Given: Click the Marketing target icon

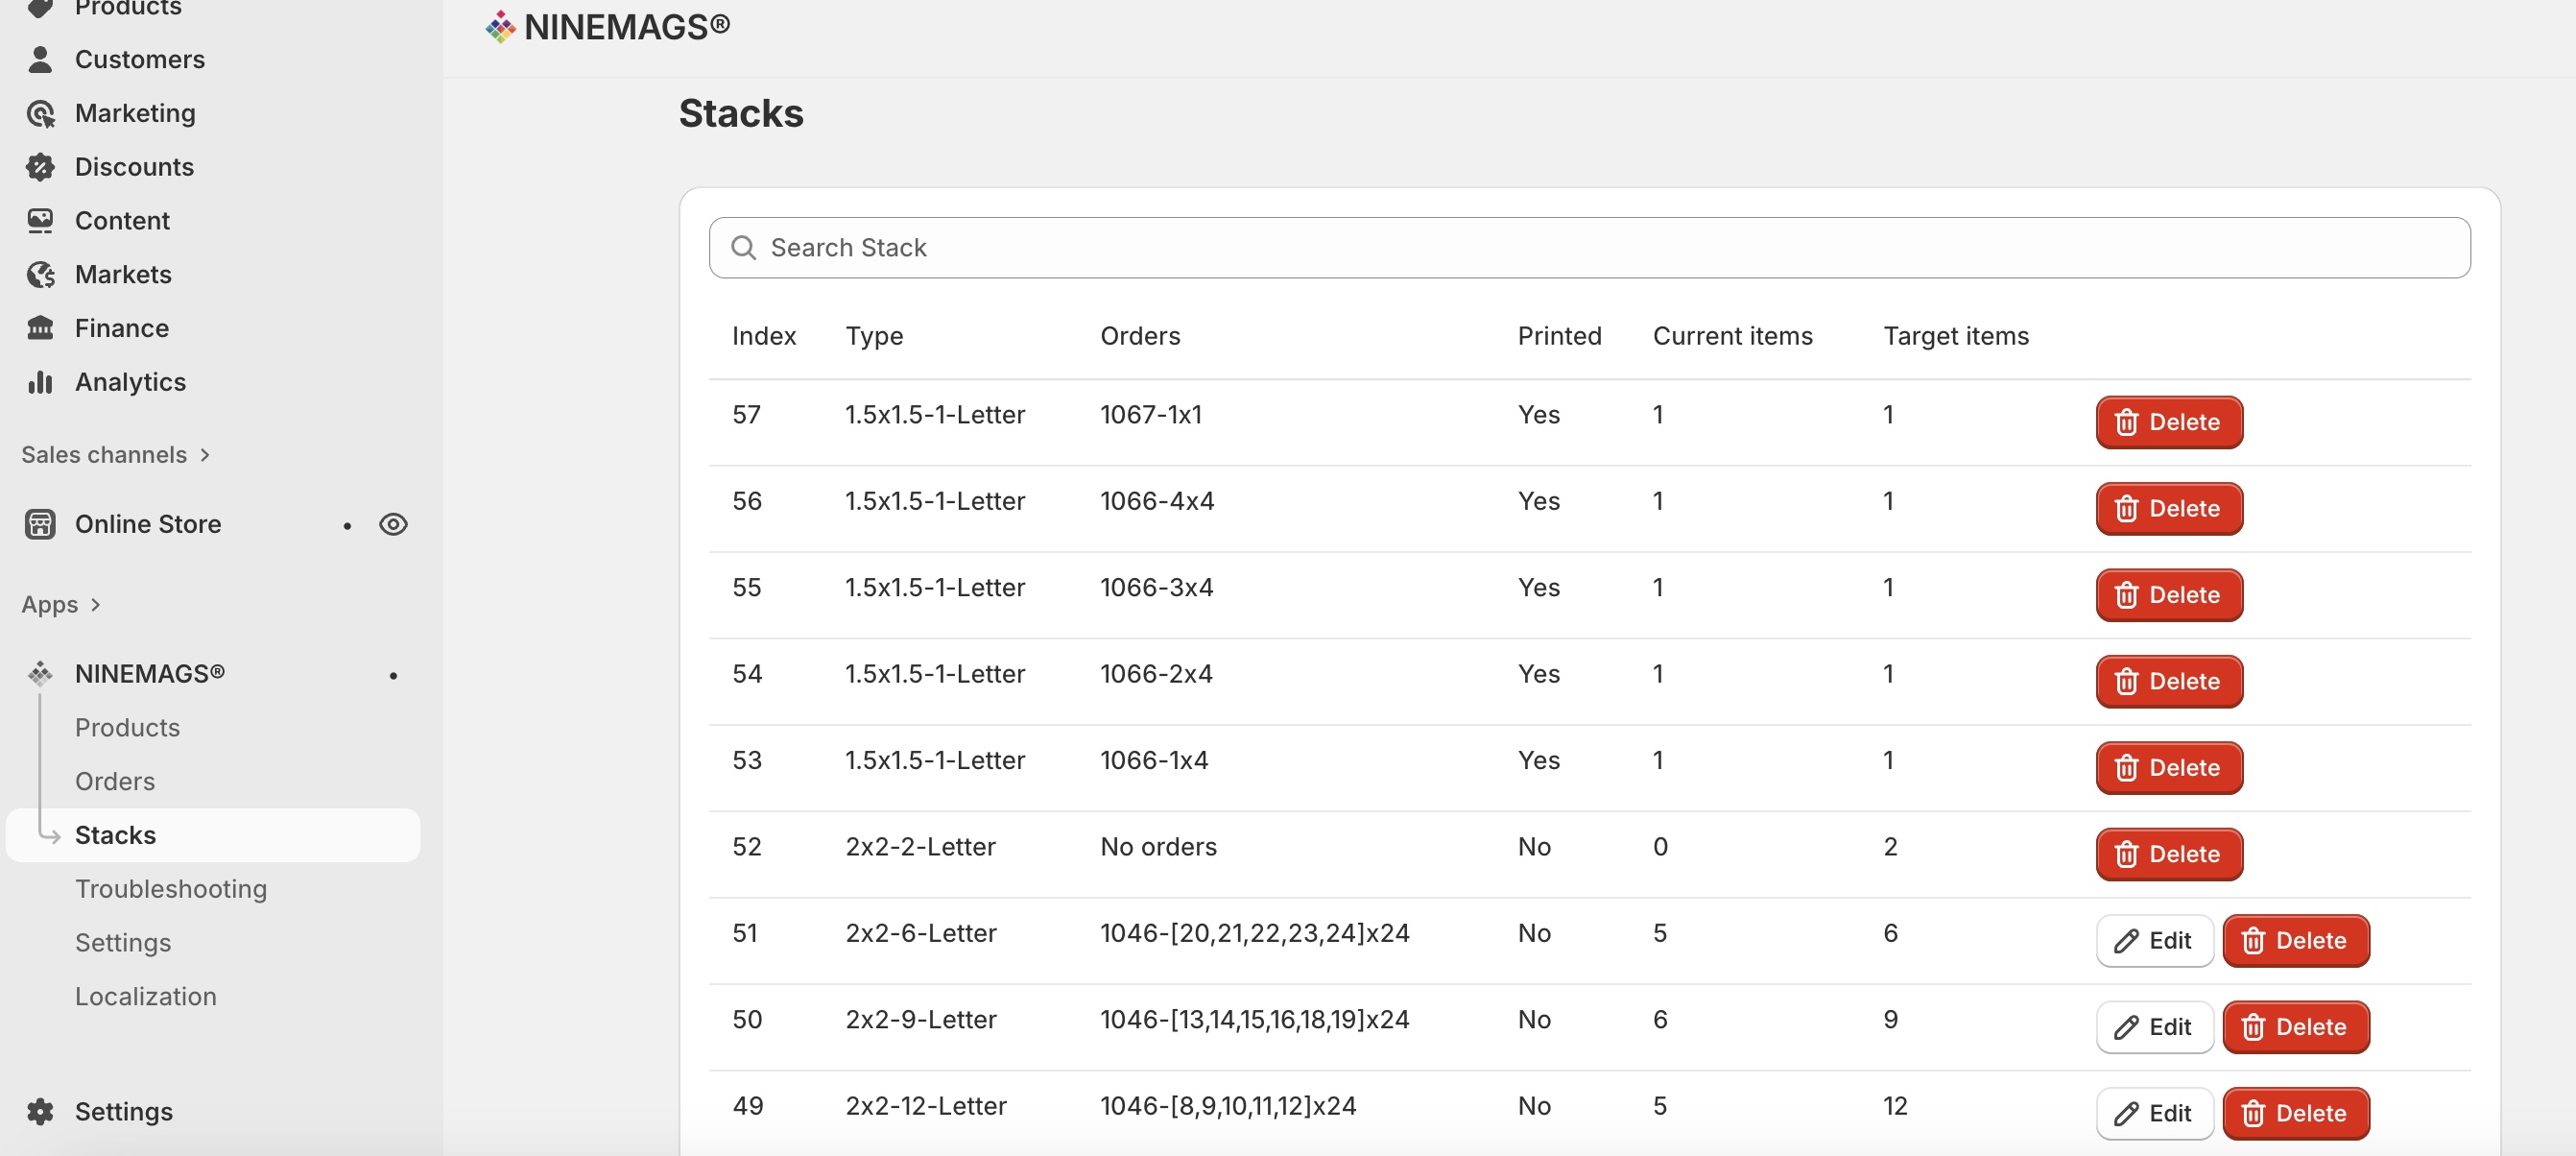Looking at the screenshot, I should point(40,114).
